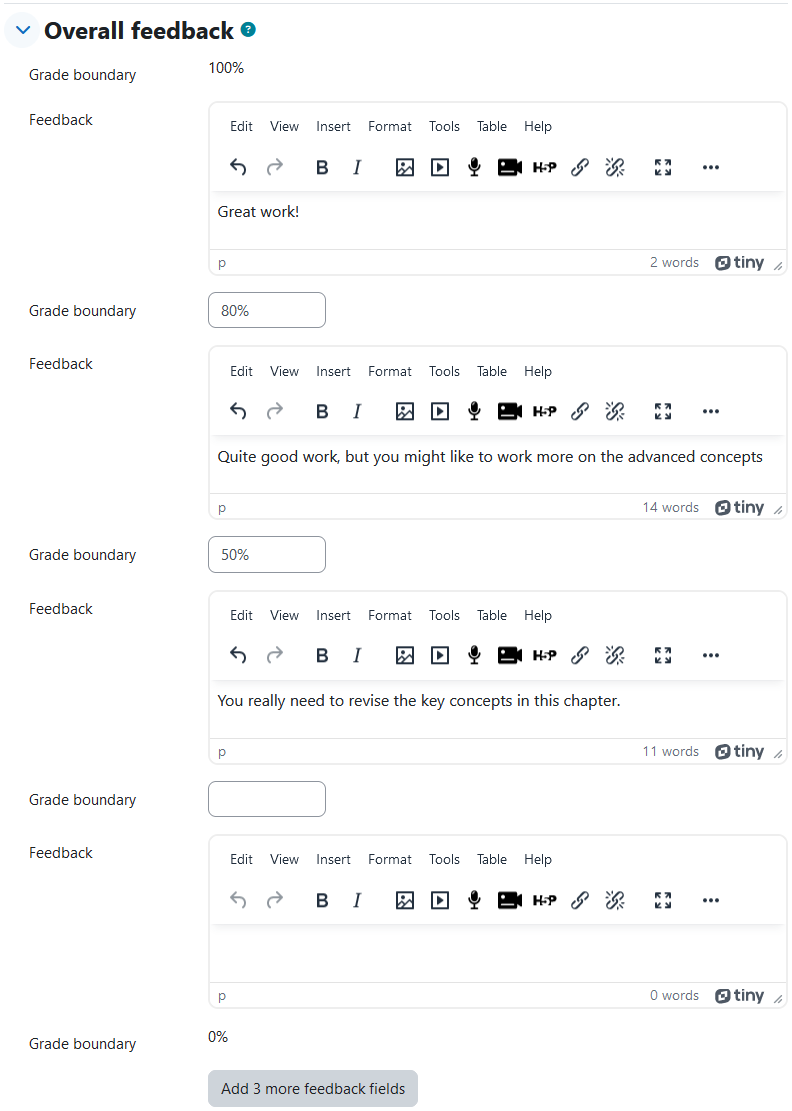
Task: Insert multimedia in 'You really need to revise' editor
Action: (440, 655)
